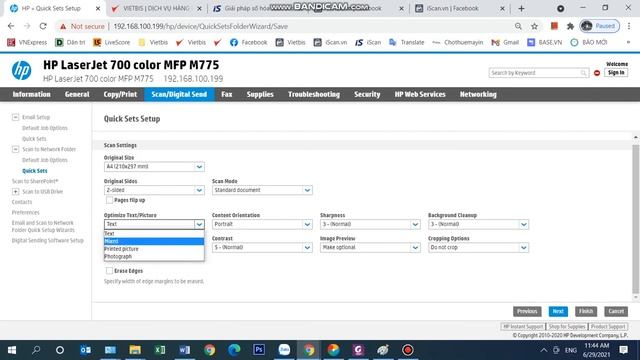Open Zalo from the taskbar
This screenshot has width=640, height=360.
(284, 350)
